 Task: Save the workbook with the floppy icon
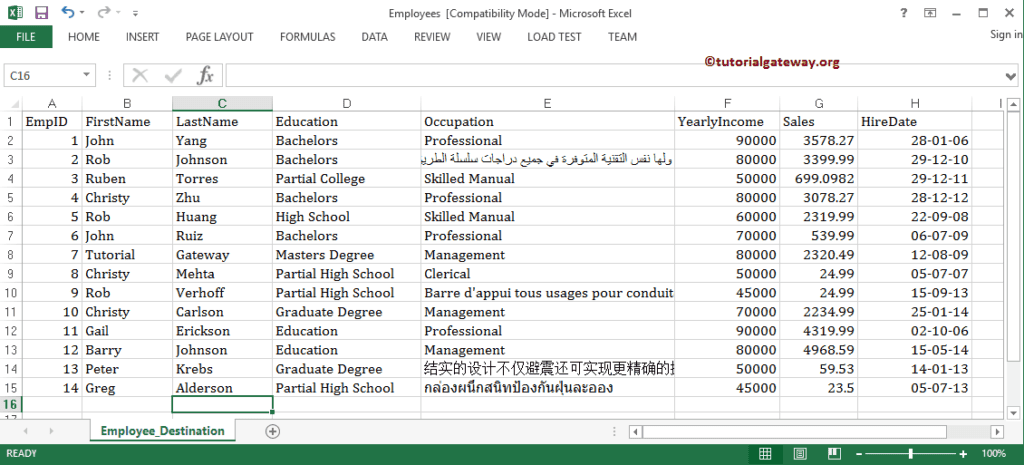41,12
